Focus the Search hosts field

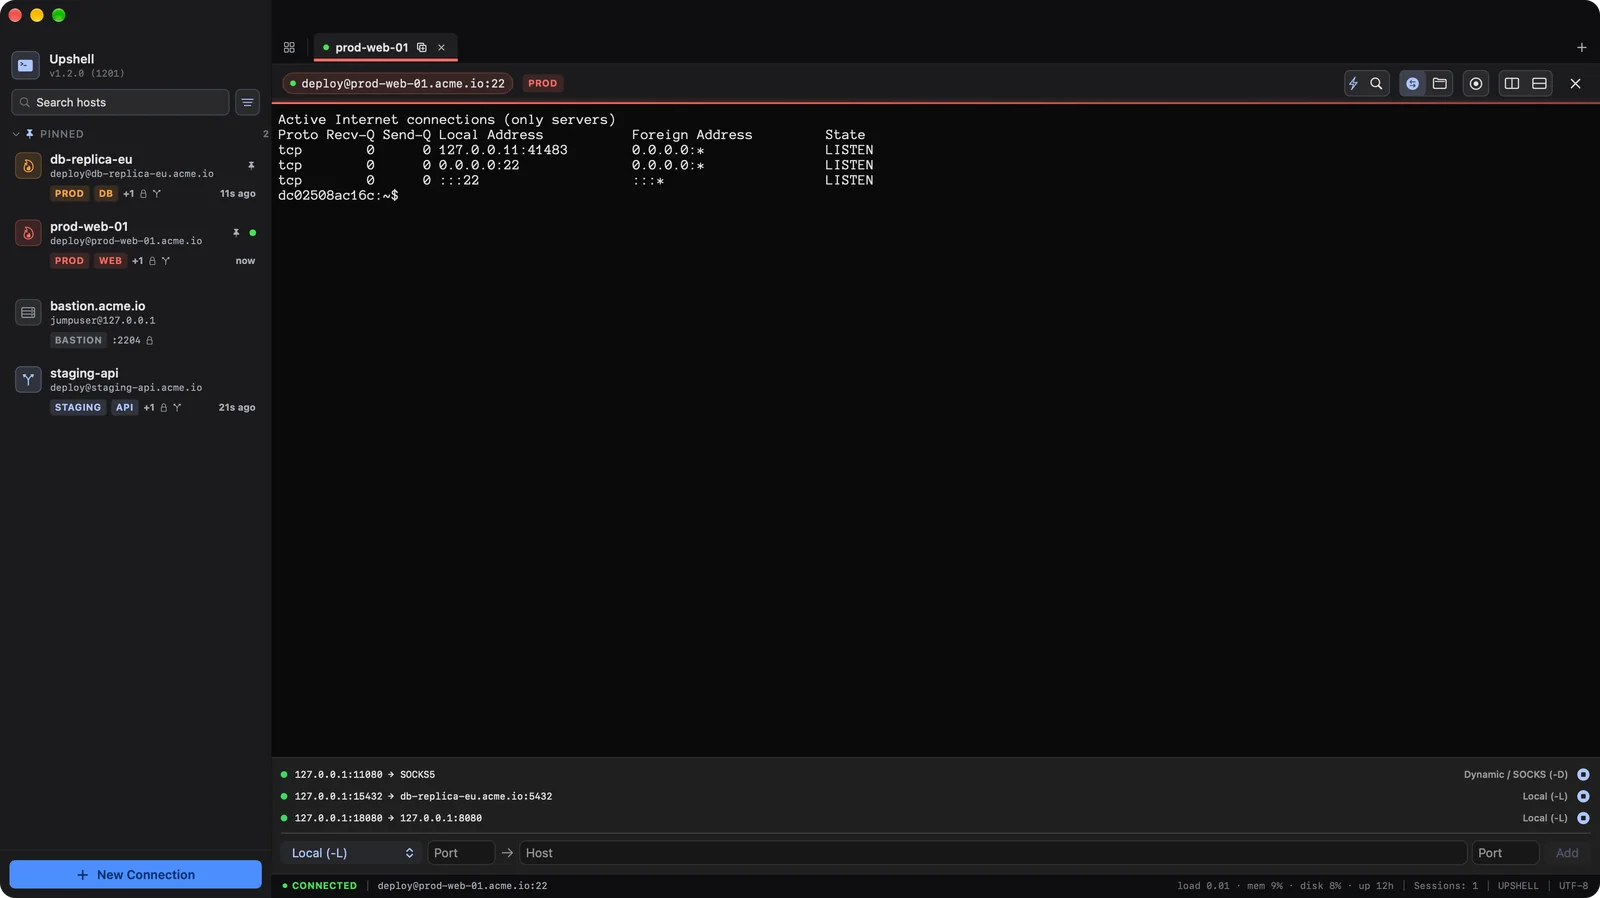(x=120, y=102)
